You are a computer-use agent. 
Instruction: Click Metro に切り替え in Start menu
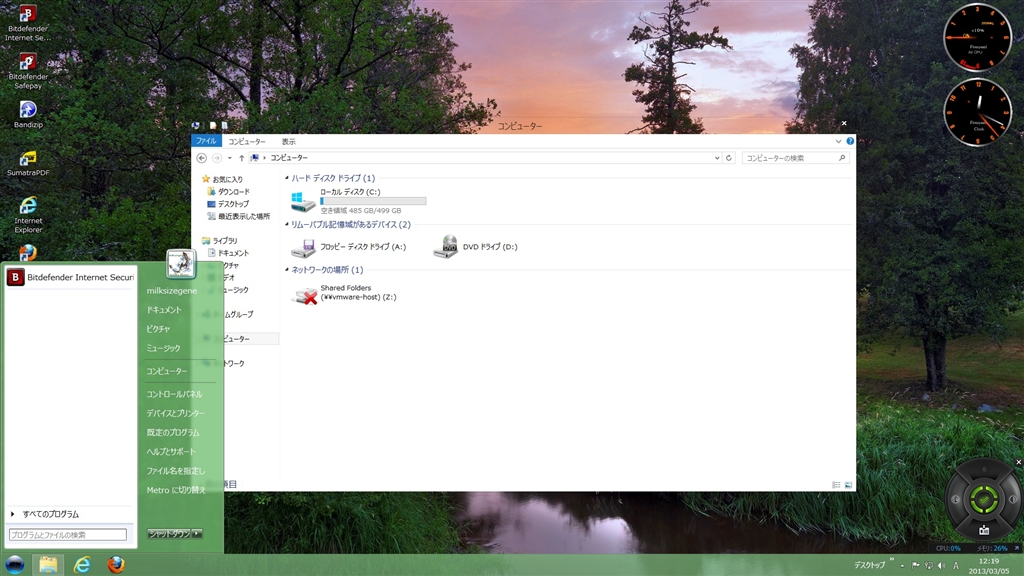(176, 490)
